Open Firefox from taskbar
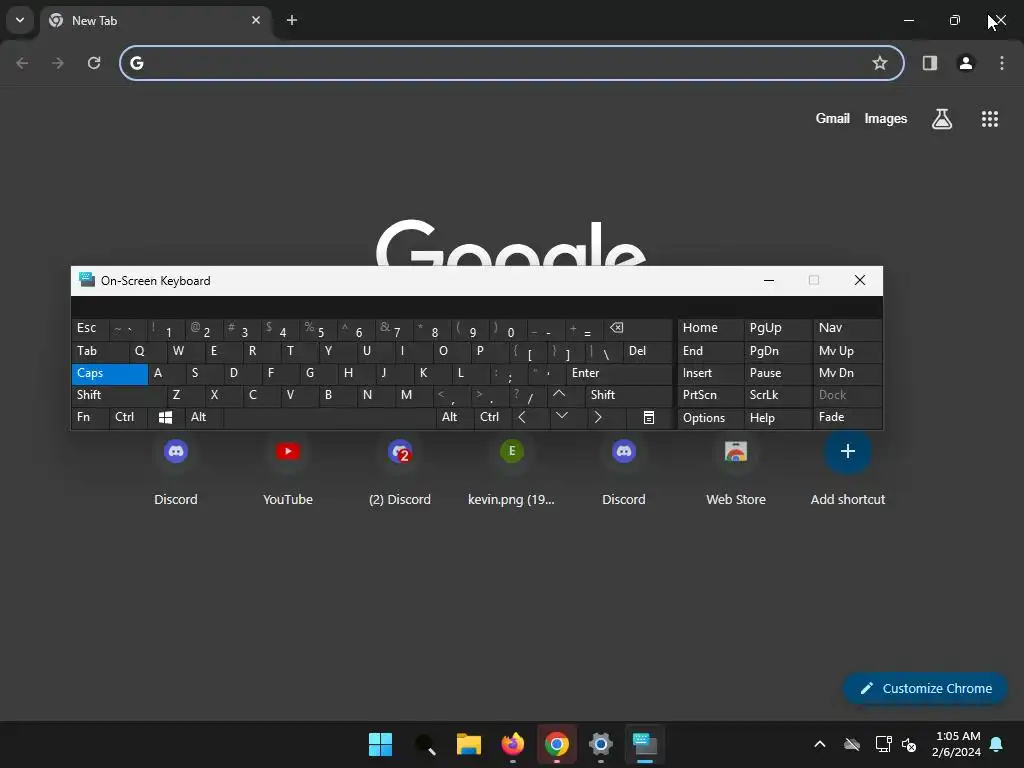 tap(513, 744)
